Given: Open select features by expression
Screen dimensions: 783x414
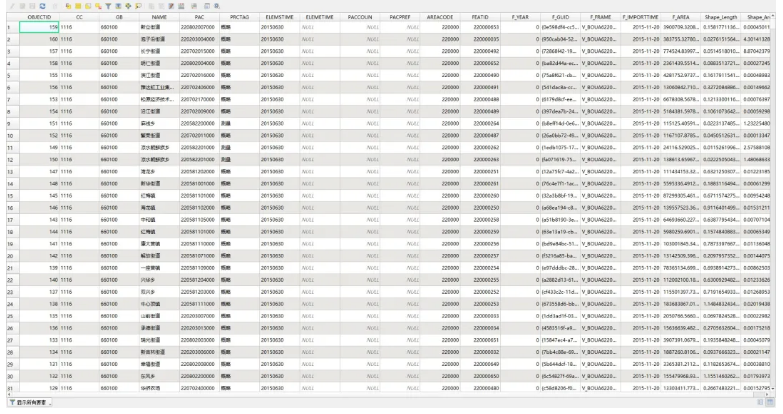Looking at the screenshot, I should [x=68, y=6].
